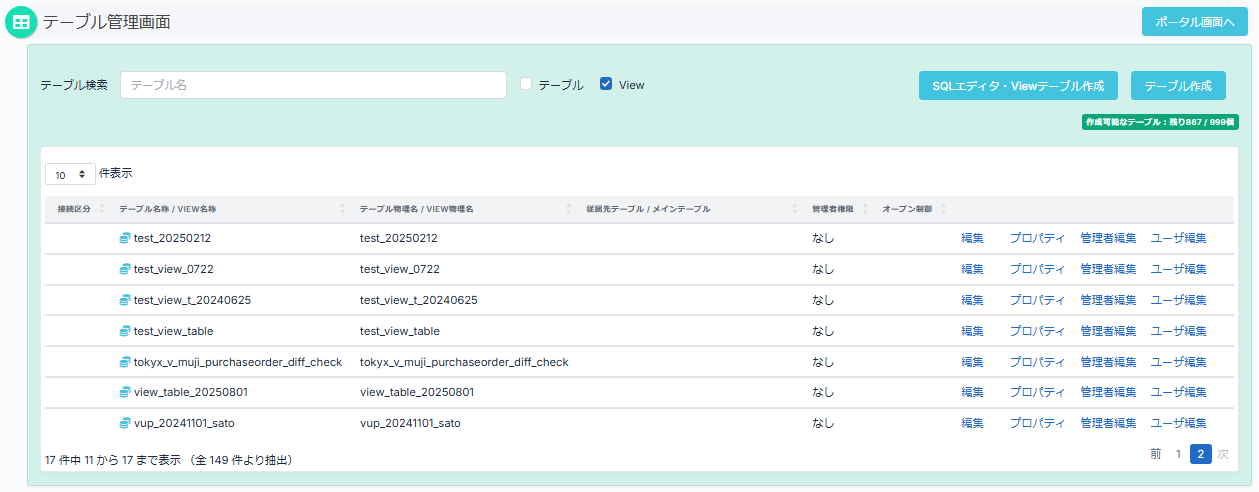
Task: Uncheck the View checkbox filter
Action: coord(606,85)
